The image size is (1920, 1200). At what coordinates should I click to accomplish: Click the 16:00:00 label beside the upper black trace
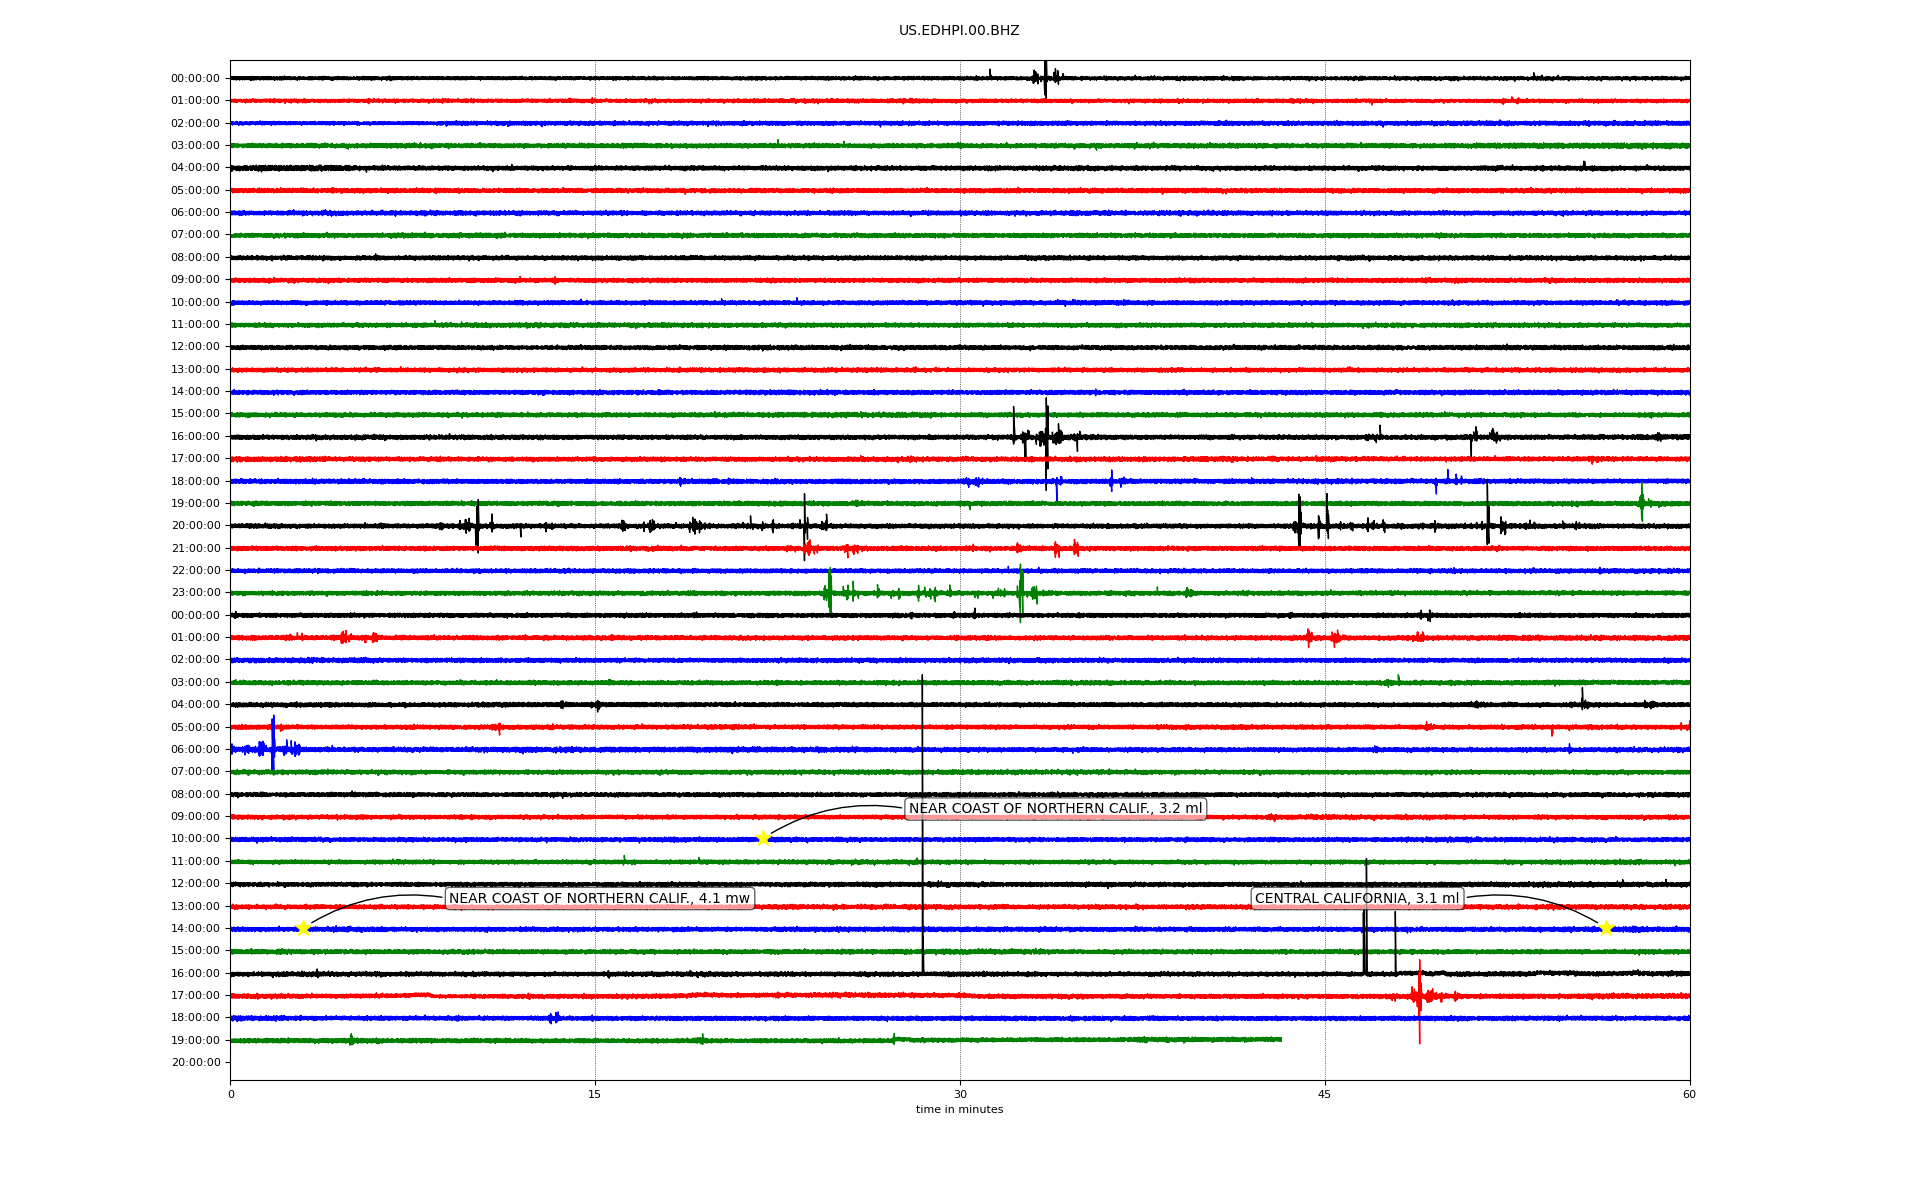[195, 436]
